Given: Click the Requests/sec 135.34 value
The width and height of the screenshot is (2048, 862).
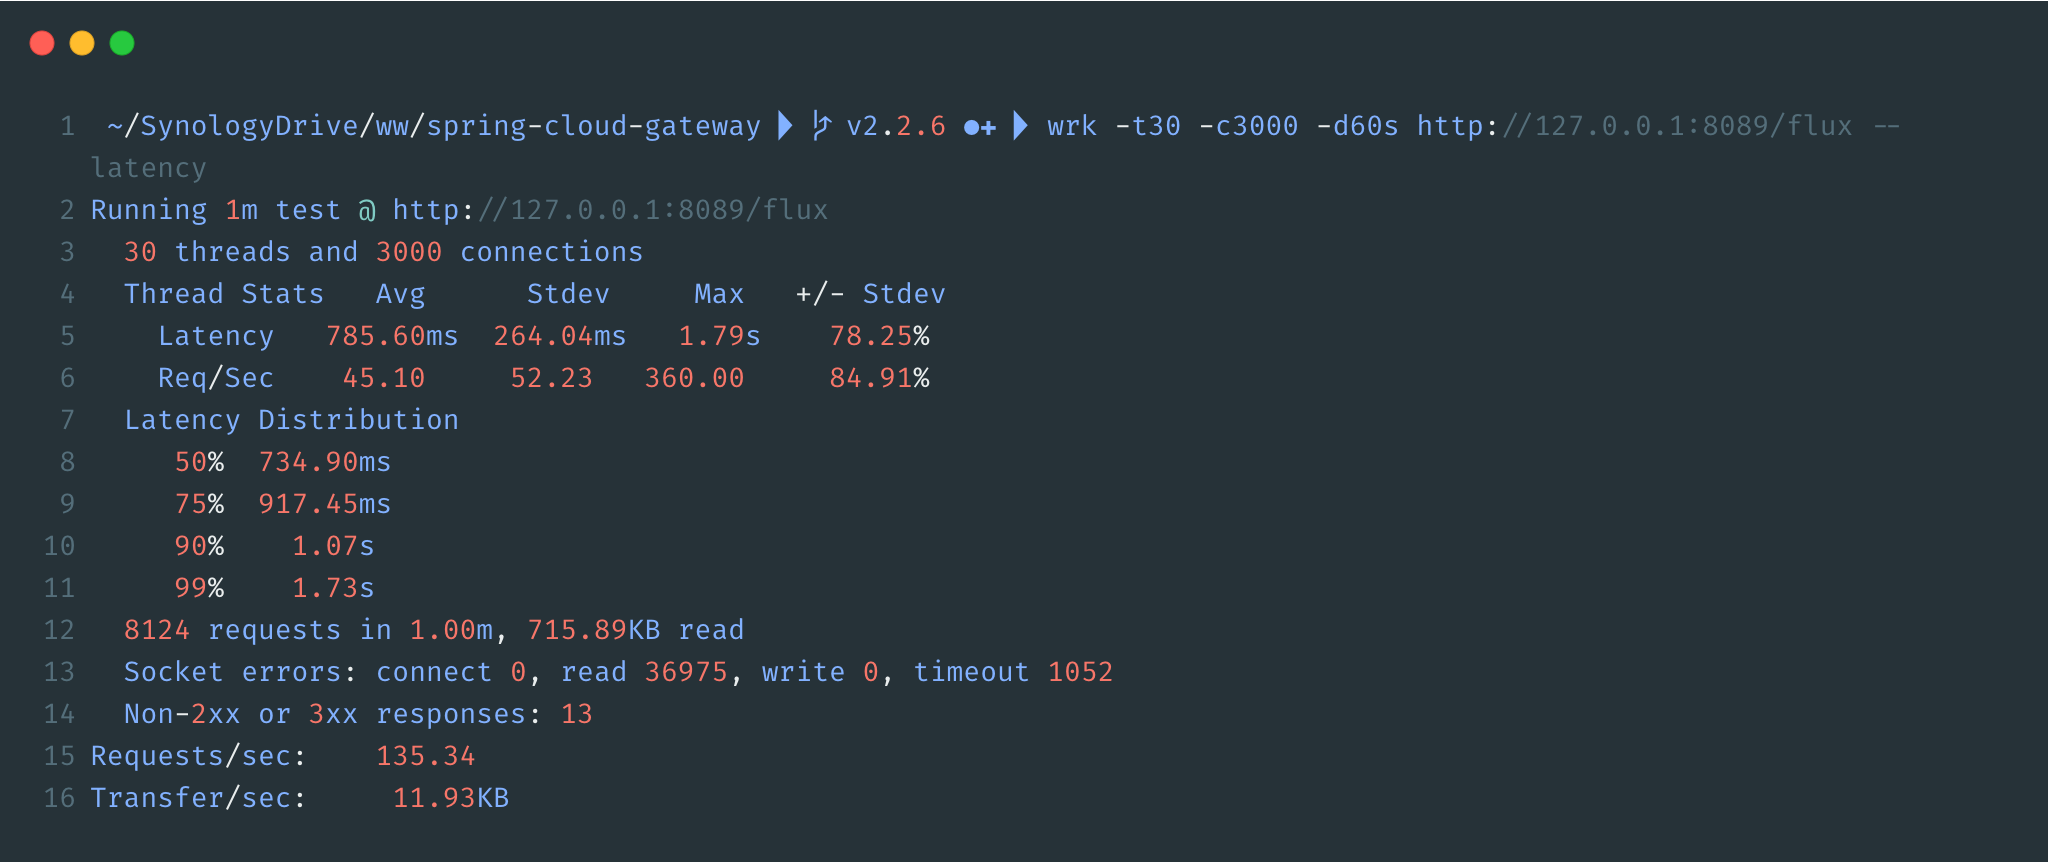Looking at the screenshot, I should (x=425, y=756).
